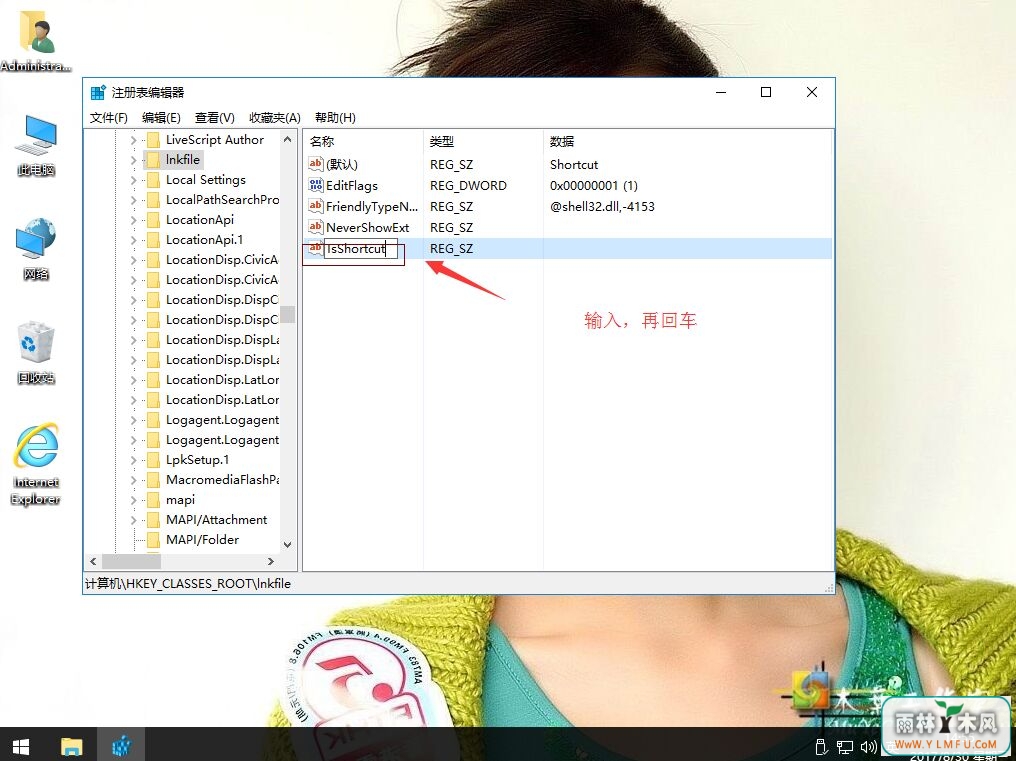Click the network tray icon
1016x761 pixels.
coord(844,747)
